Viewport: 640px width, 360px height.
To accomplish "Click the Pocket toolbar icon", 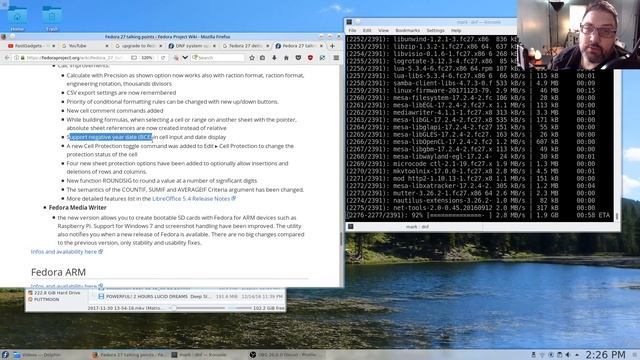I will point(298,58).
